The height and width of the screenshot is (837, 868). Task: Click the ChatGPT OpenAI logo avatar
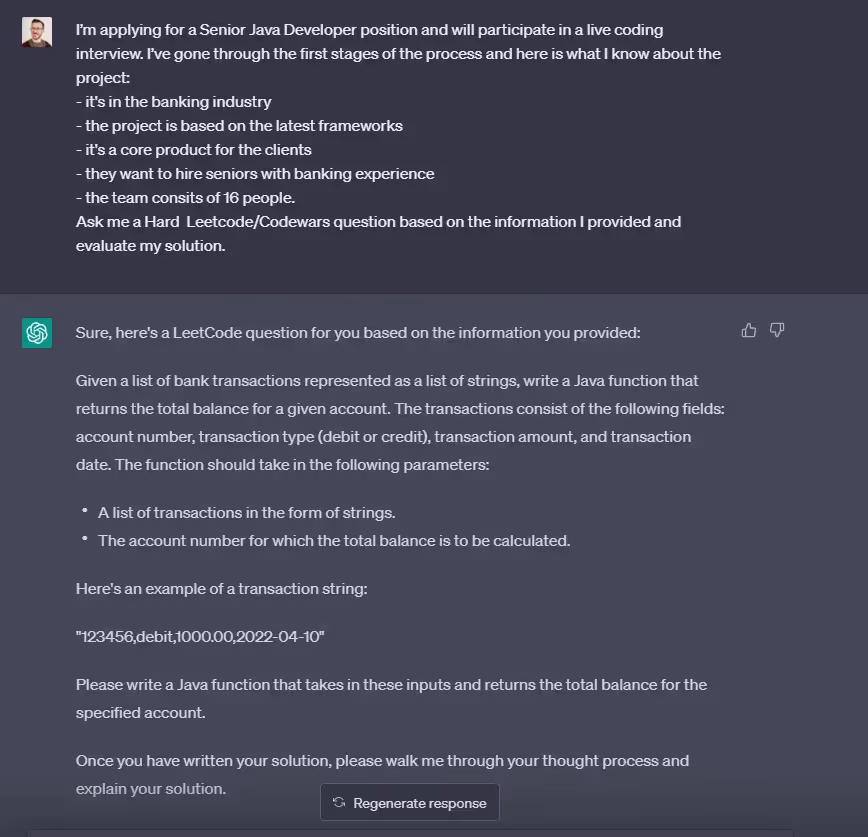click(x=36, y=331)
